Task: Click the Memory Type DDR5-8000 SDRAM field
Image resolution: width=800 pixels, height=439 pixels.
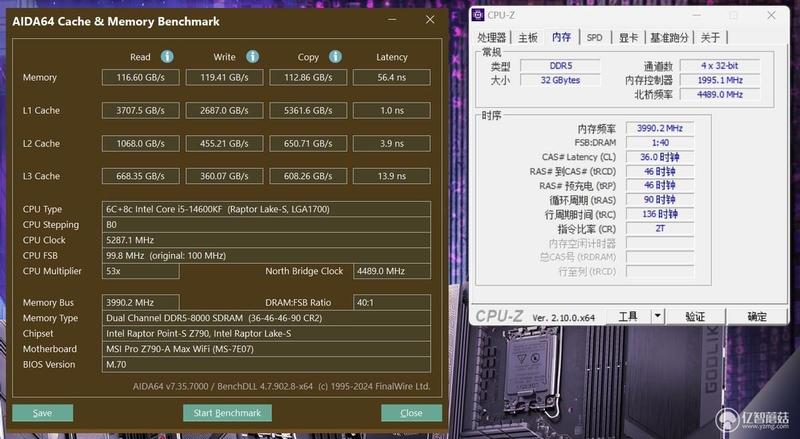Action: pyautogui.click(x=266, y=318)
